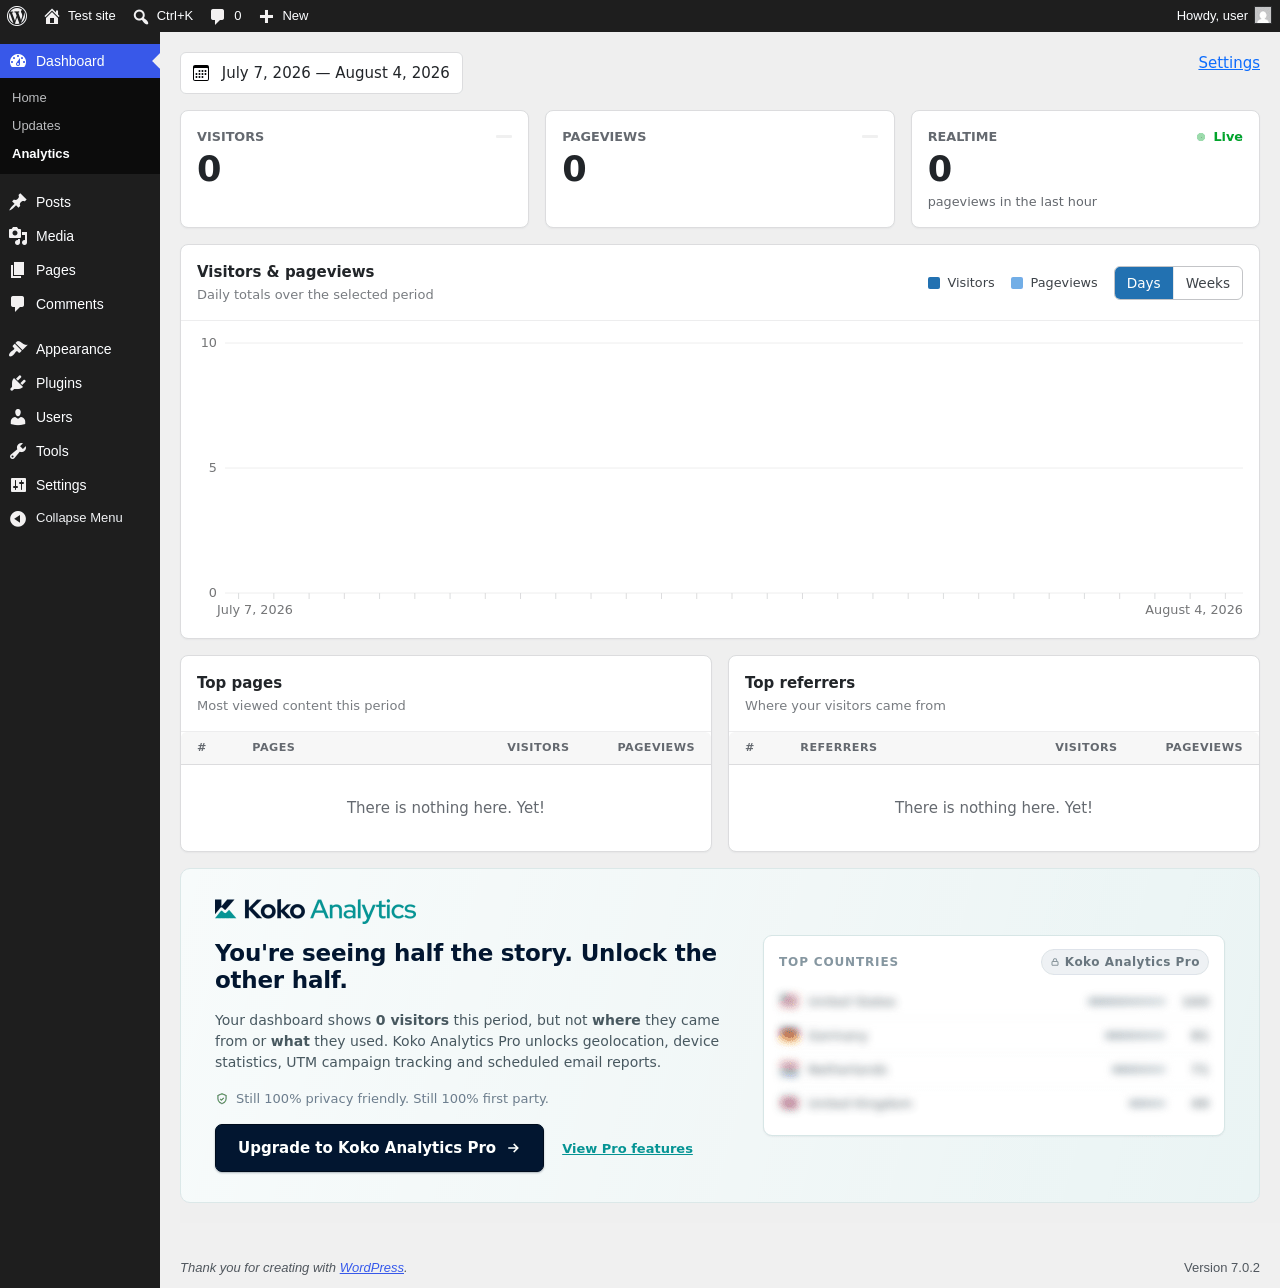Screen dimensions: 1280x1288
Task: Click the Koko Analytics Pro badge
Action: click(1125, 962)
